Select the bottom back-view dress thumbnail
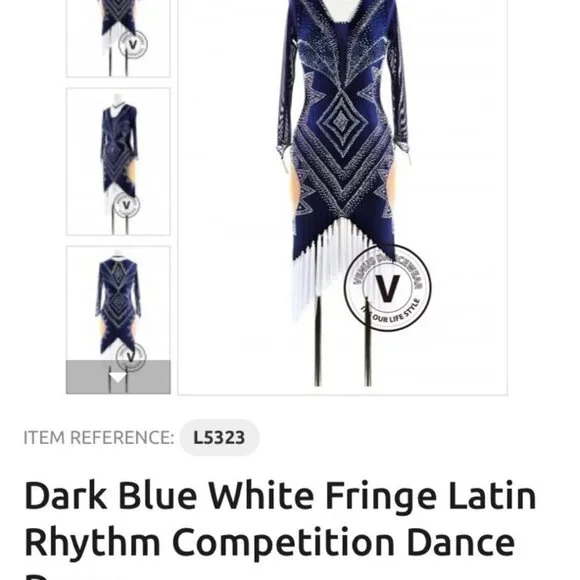Screen dimensions: 580x580 coord(118,303)
